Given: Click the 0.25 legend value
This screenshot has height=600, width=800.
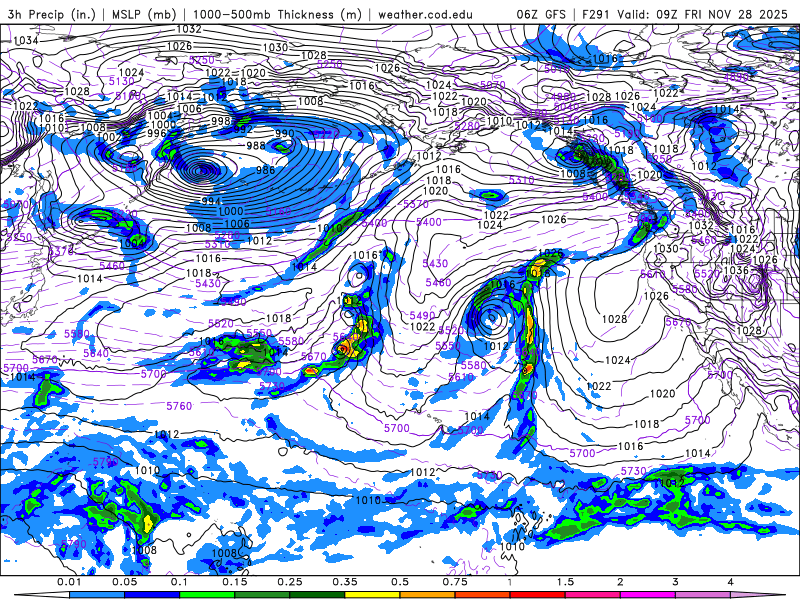Looking at the screenshot, I should coord(290,582).
